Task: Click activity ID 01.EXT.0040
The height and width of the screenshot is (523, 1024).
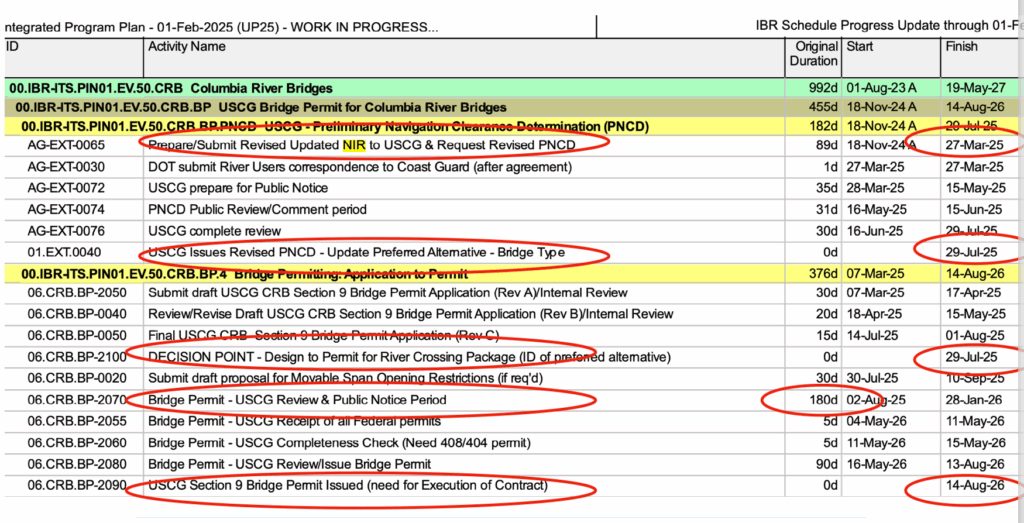Action: (x=64, y=252)
